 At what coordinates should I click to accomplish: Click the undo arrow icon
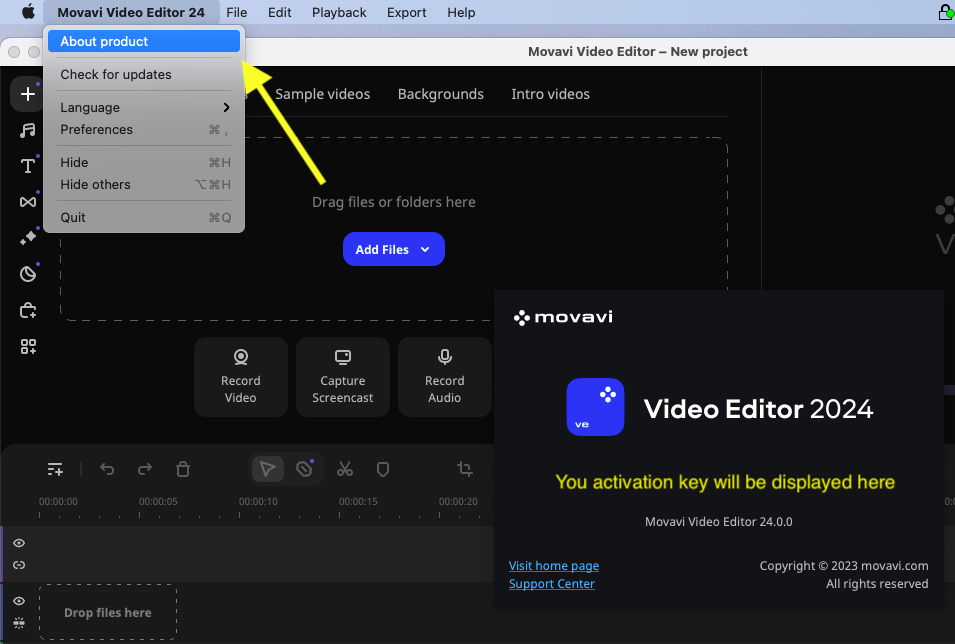[107, 469]
